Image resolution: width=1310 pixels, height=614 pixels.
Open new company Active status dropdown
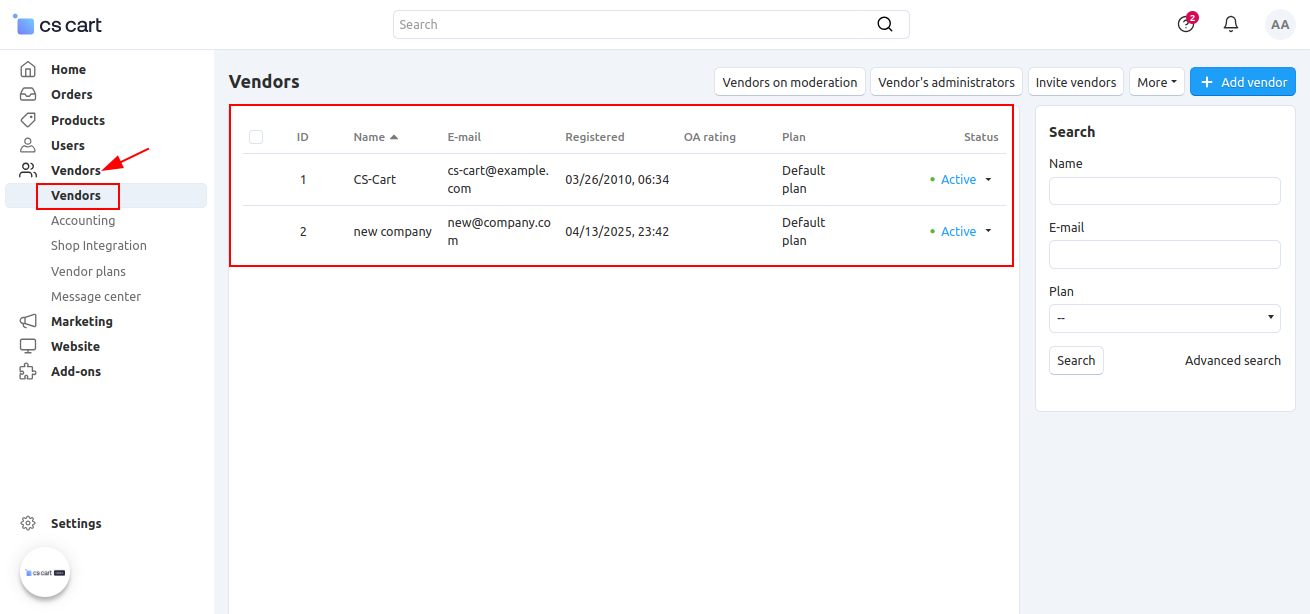pyautogui.click(x=962, y=232)
